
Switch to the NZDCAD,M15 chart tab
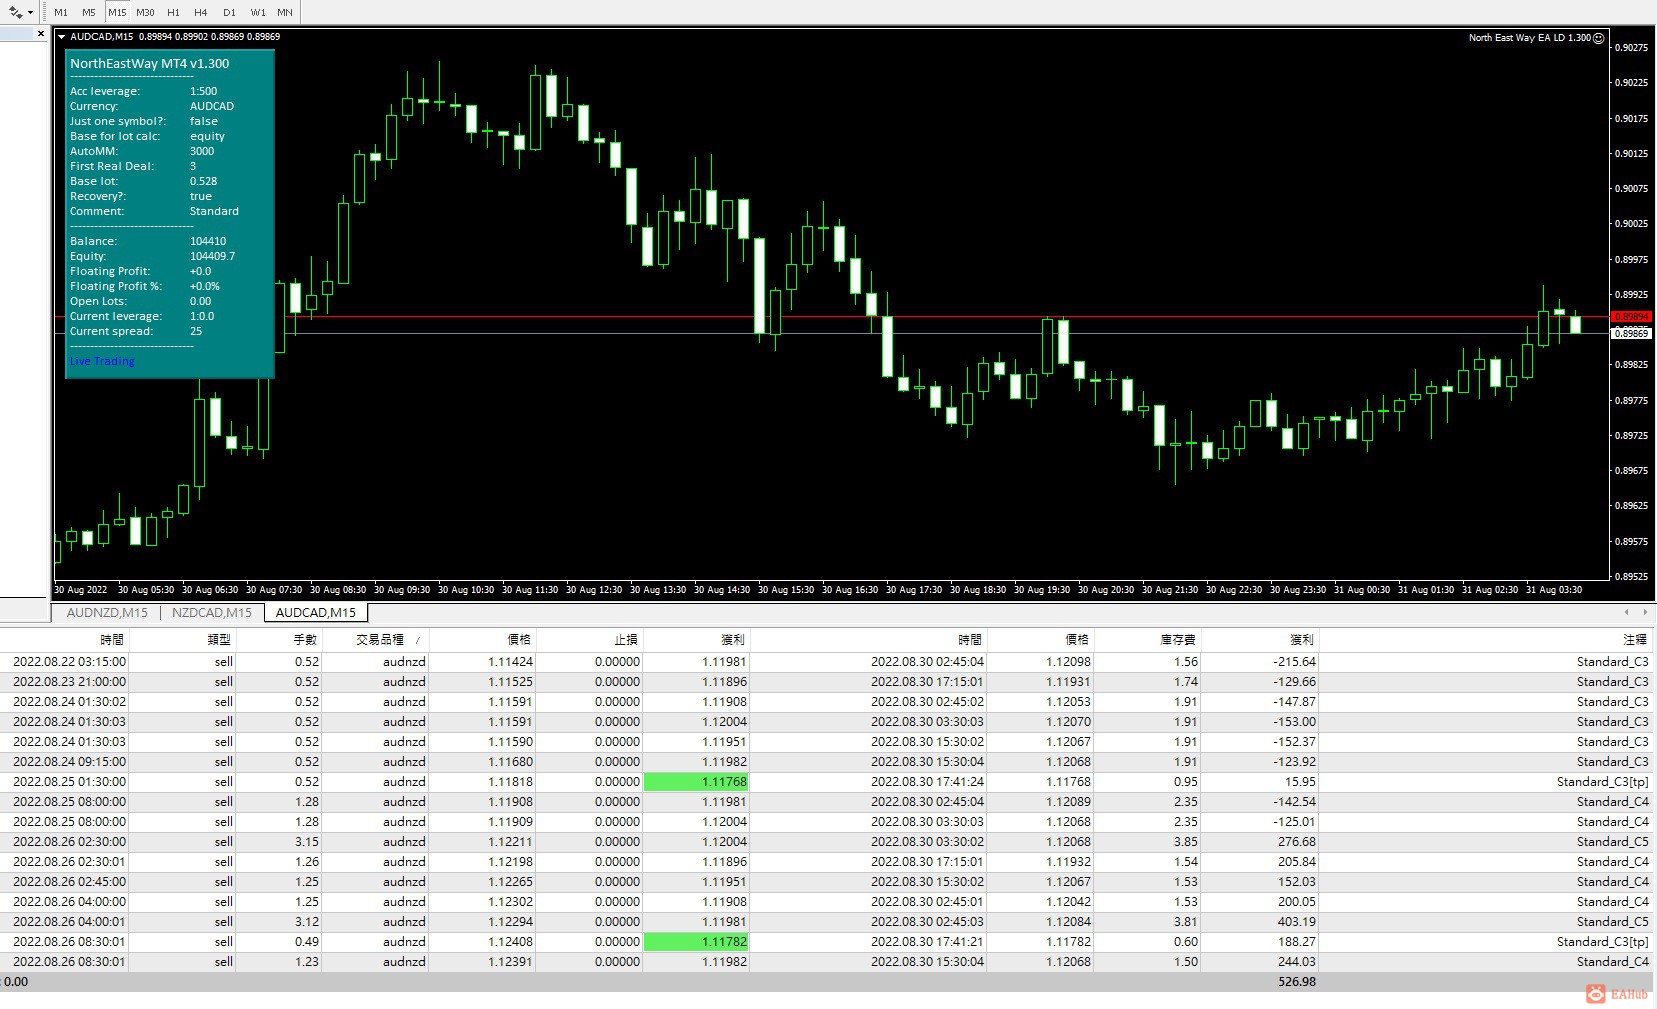pos(211,613)
